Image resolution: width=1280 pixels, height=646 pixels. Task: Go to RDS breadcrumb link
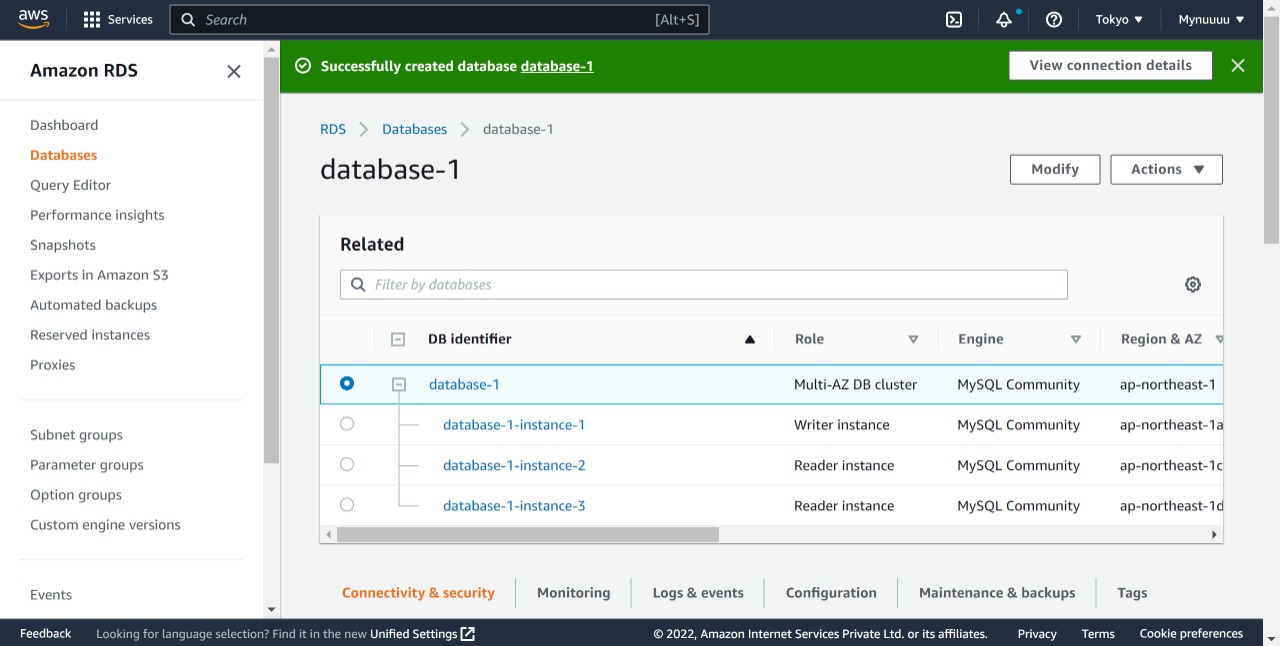pyautogui.click(x=333, y=129)
